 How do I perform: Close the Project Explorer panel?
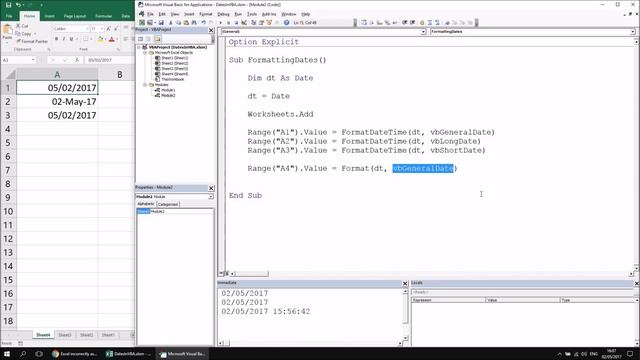[x=211, y=30]
